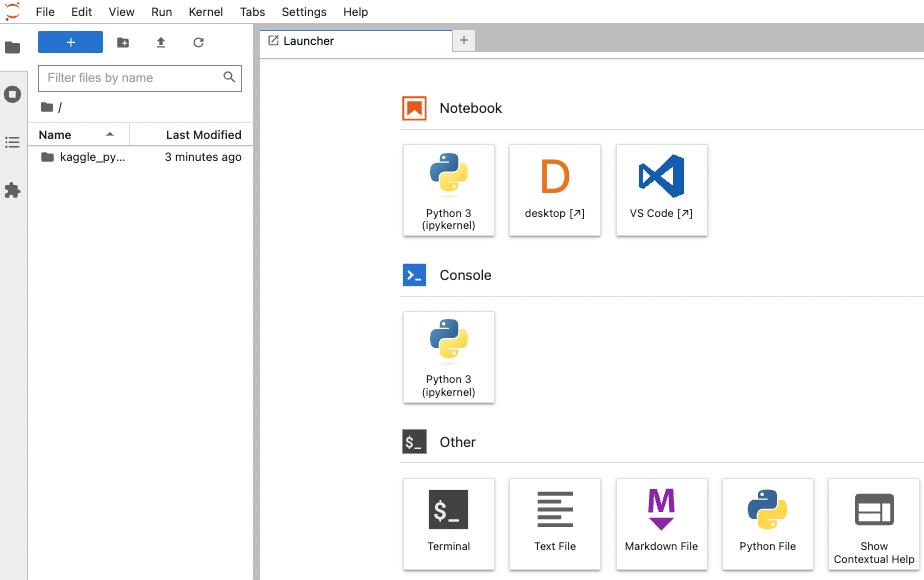
Task: Click the Filter files by name field
Action: tap(130, 78)
